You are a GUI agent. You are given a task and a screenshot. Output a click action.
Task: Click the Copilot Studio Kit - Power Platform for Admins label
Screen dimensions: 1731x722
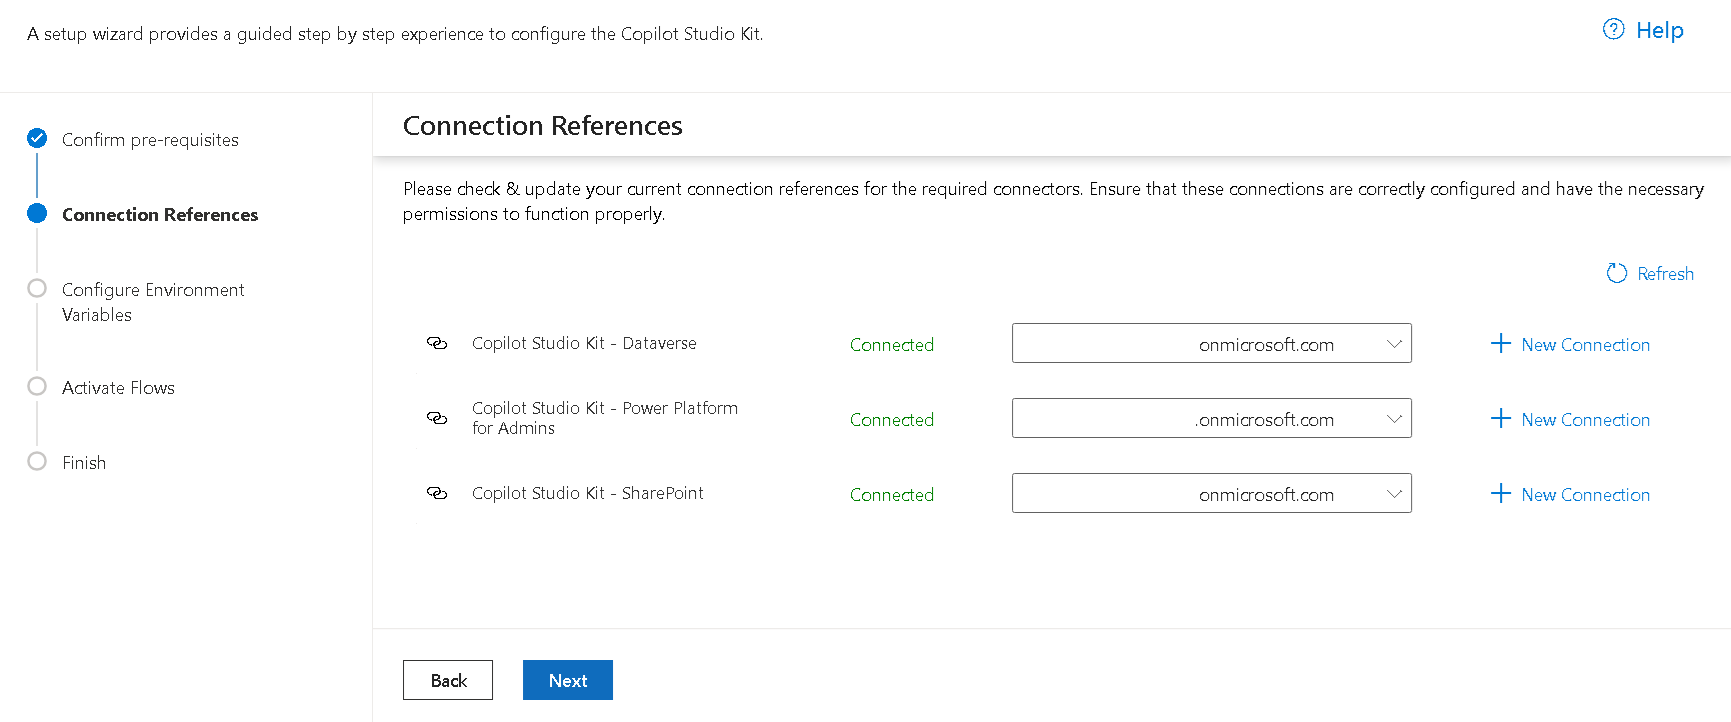click(605, 418)
